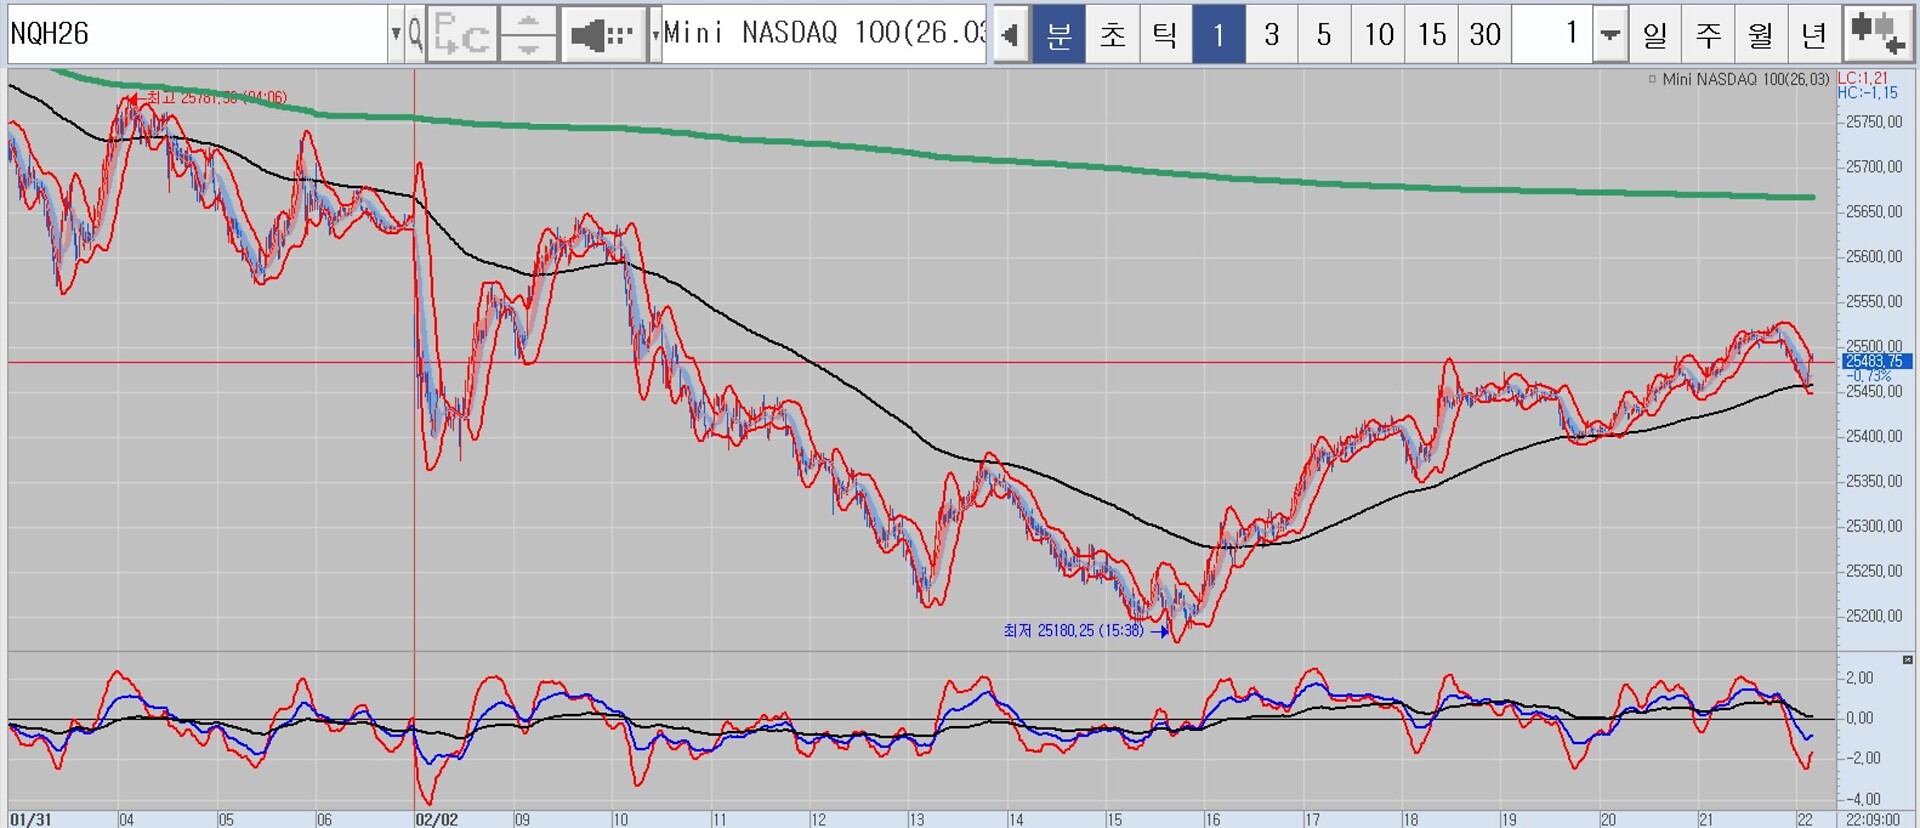Click the add candlestick chart icon

click(1877, 33)
